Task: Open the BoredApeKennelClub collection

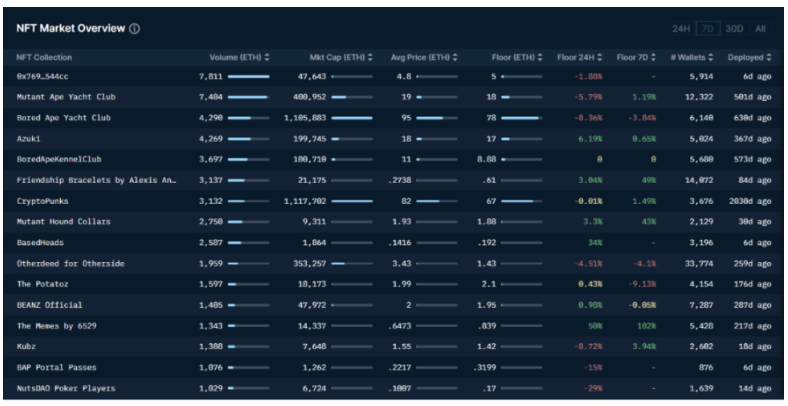Action: point(59,159)
